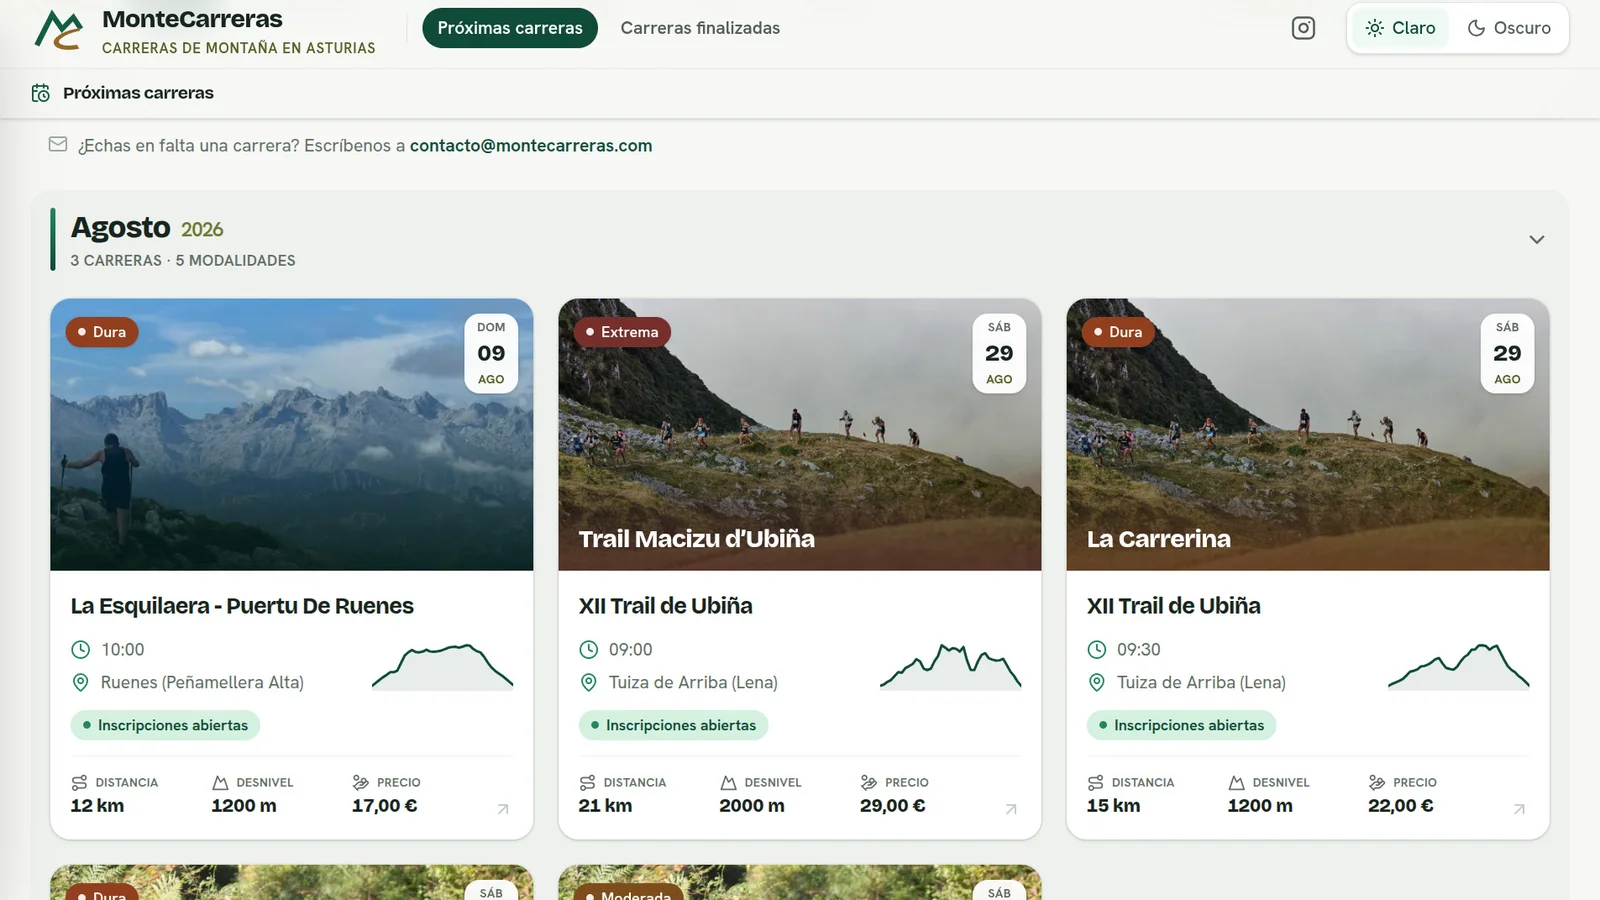
Task: Click Inscripciones abiertas on La Carrerina card
Action: [x=1181, y=725]
